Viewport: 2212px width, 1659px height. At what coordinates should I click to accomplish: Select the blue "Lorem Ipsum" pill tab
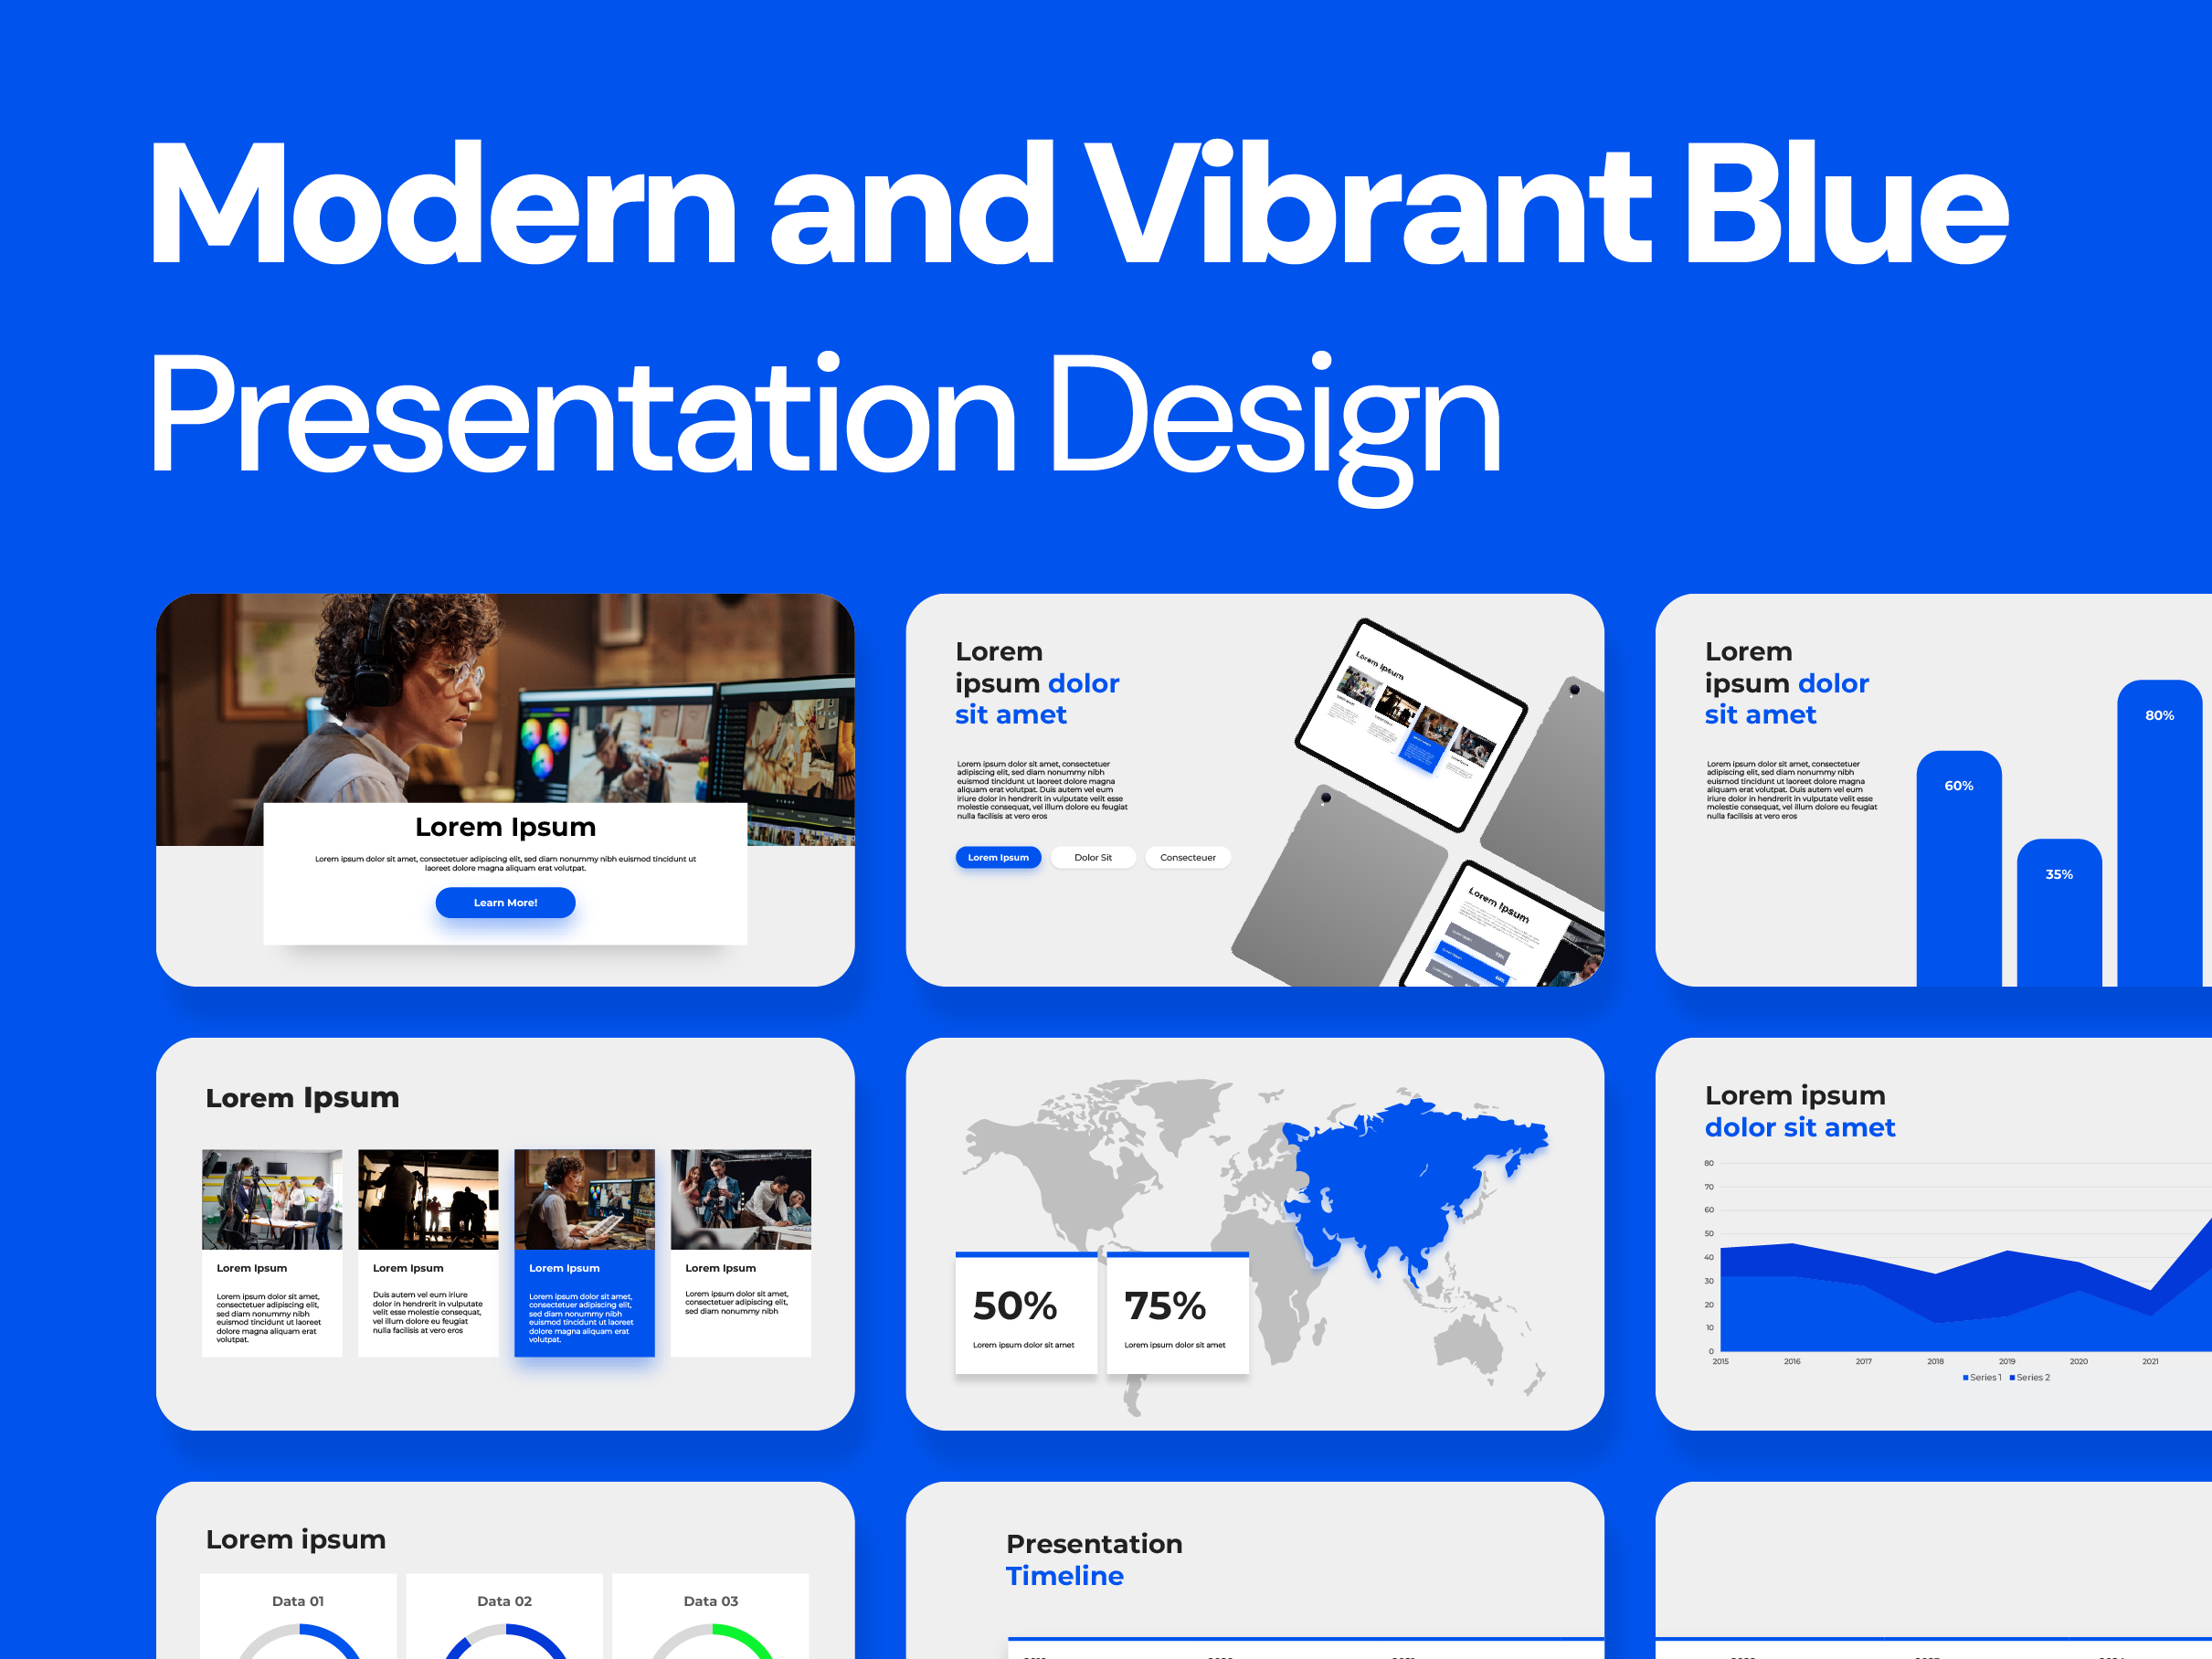[x=998, y=857]
